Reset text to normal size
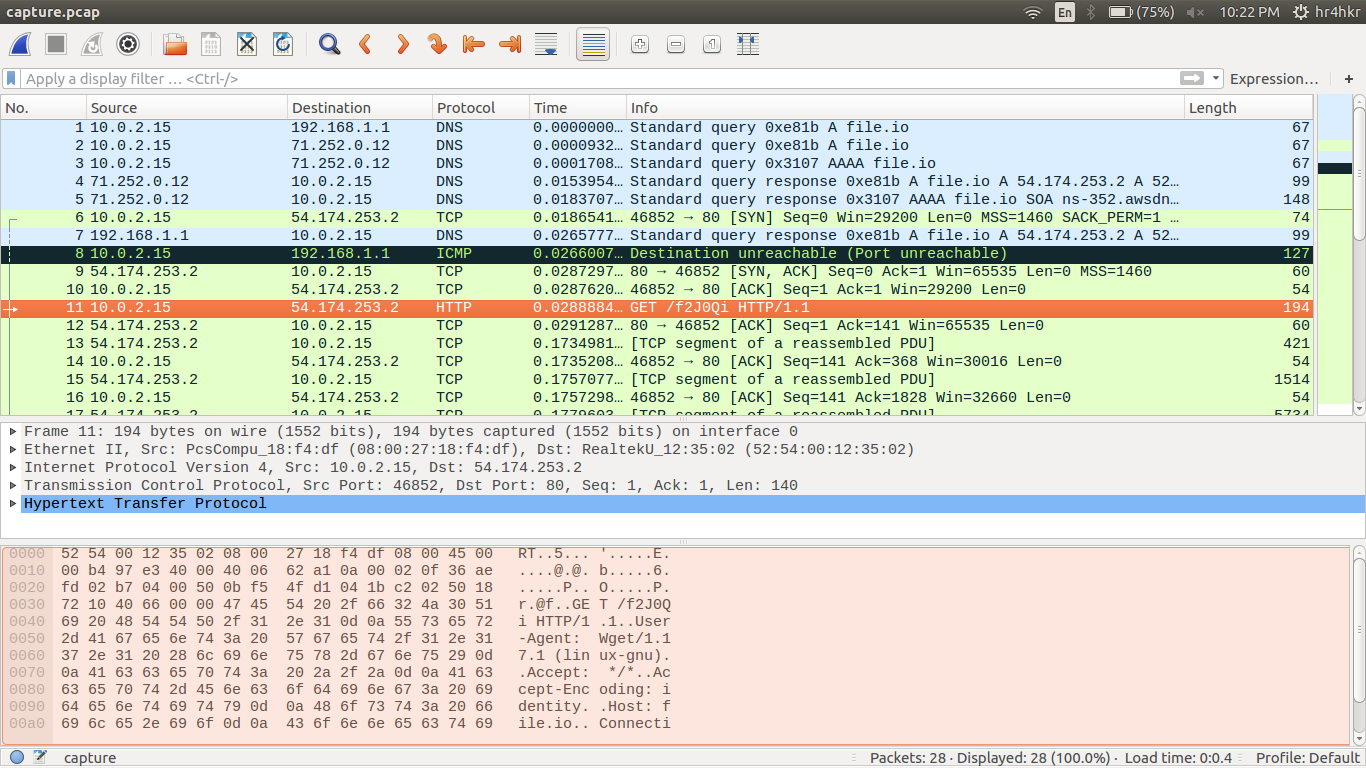Screen dimensions: 1366x768 coord(711,44)
